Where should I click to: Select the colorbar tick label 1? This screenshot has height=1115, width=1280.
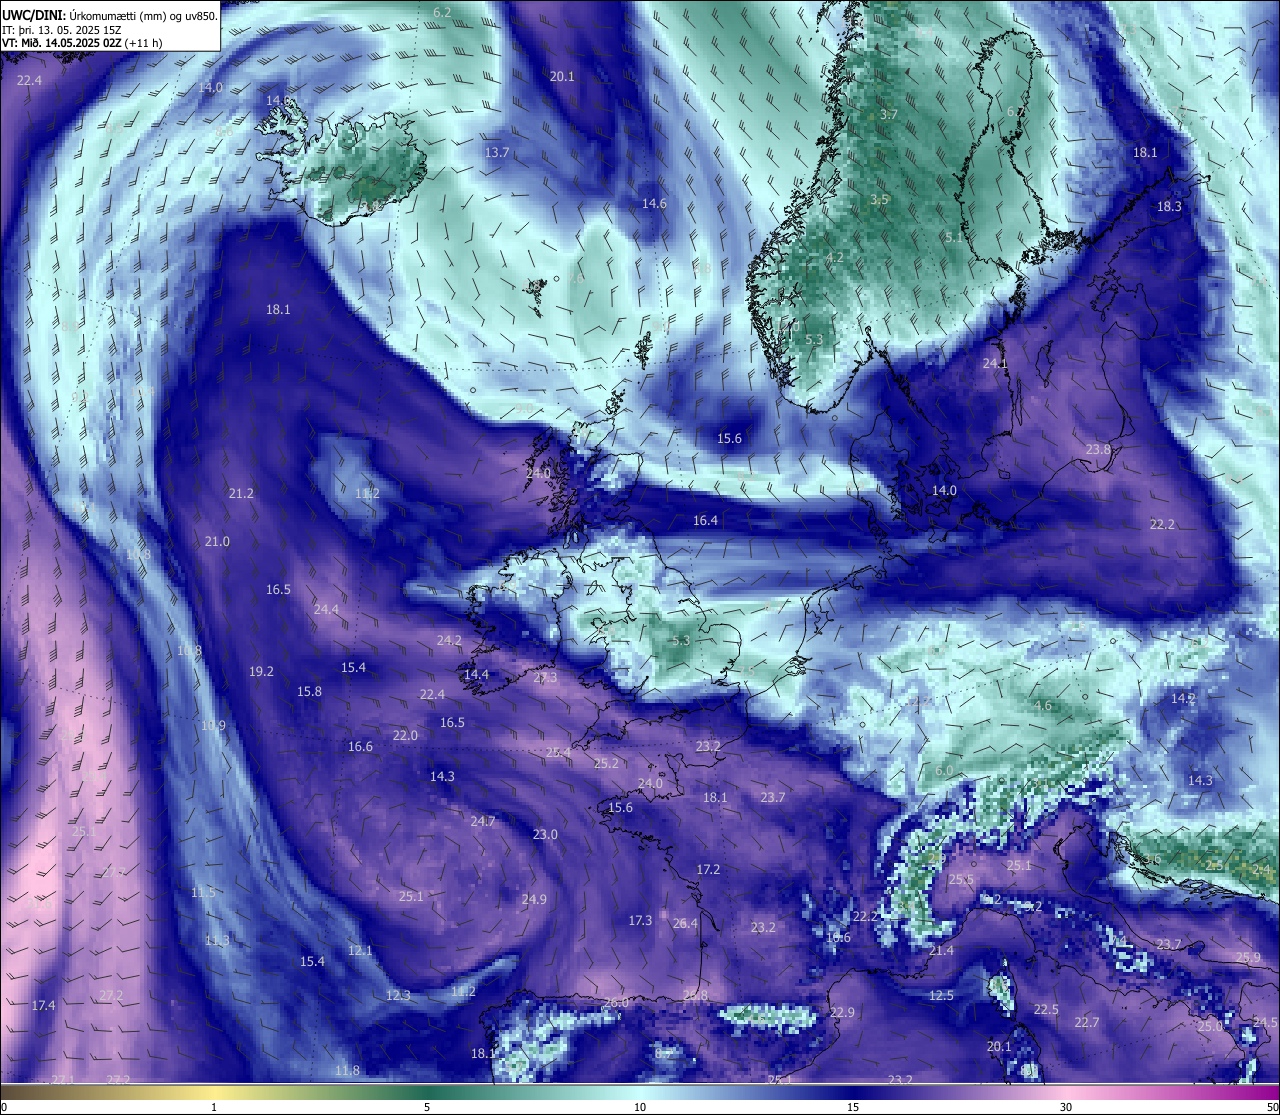point(214,1107)
